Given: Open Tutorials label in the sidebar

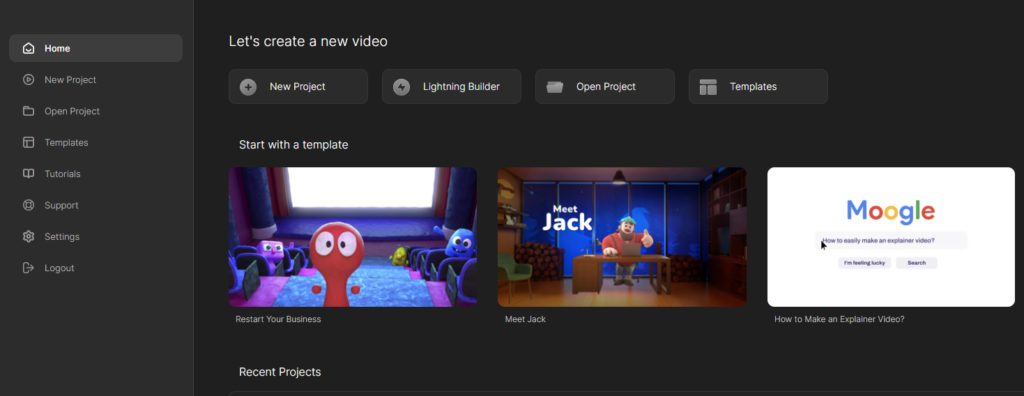Looking at the screenshot, I should click(63, 174).
